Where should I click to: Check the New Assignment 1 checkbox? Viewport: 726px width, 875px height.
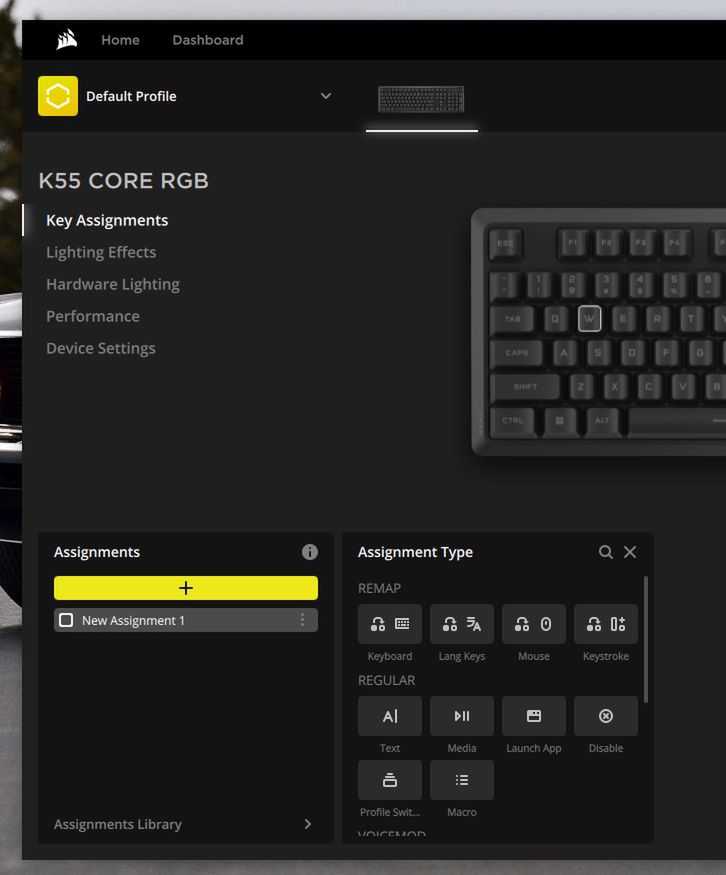[66, 620]
